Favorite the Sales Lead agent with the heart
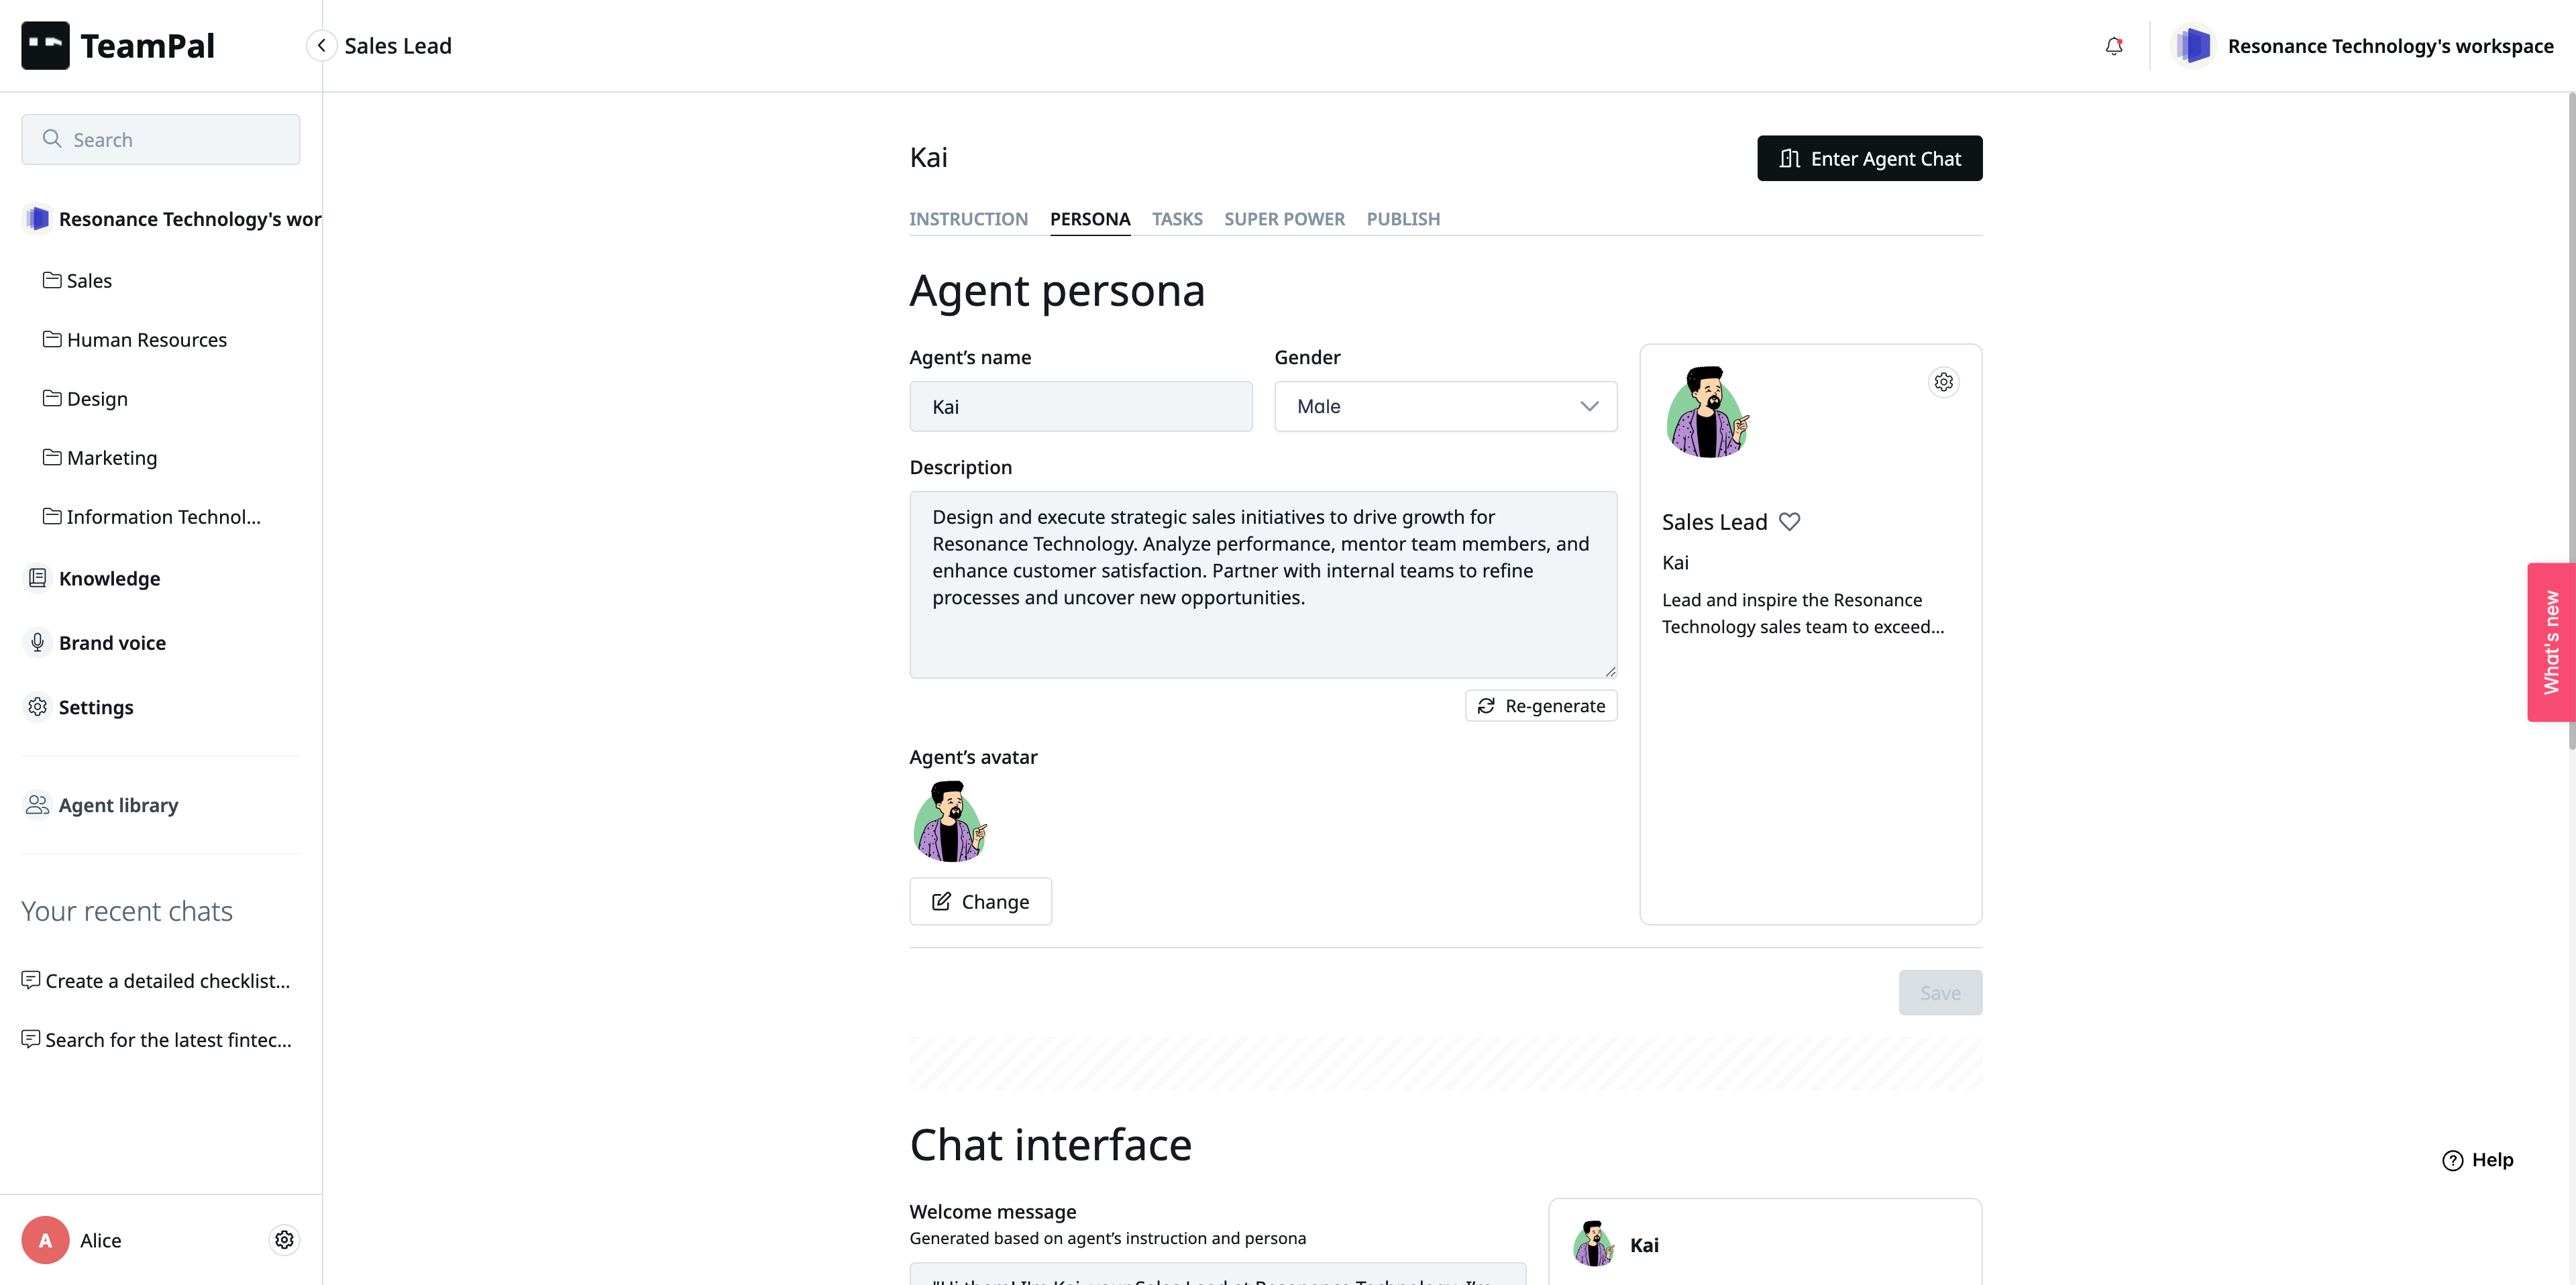Viewport: 2576px width, 1285px height. click(1789, 522)
